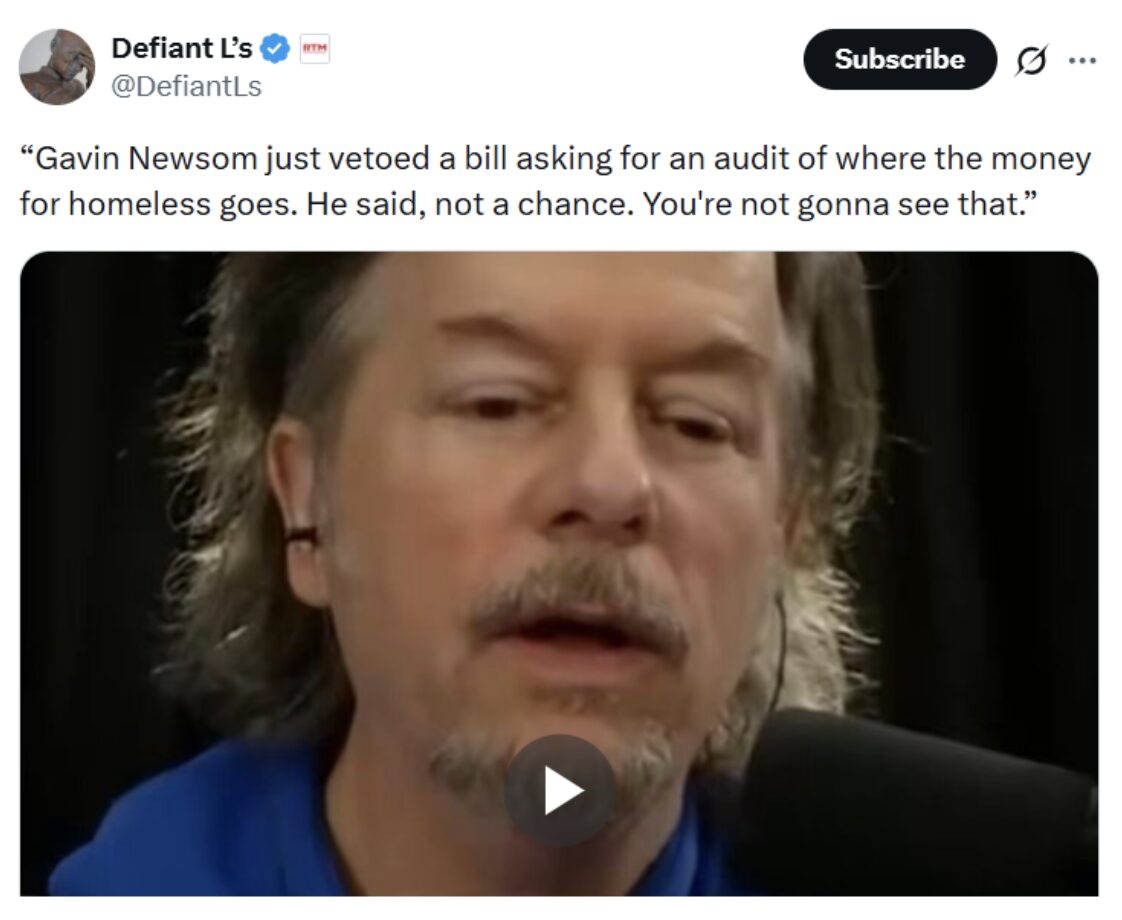This screenshot has width=1122, height=920.
Task: Click the Defiant L's display name
Action: click(x=182, y=49)
